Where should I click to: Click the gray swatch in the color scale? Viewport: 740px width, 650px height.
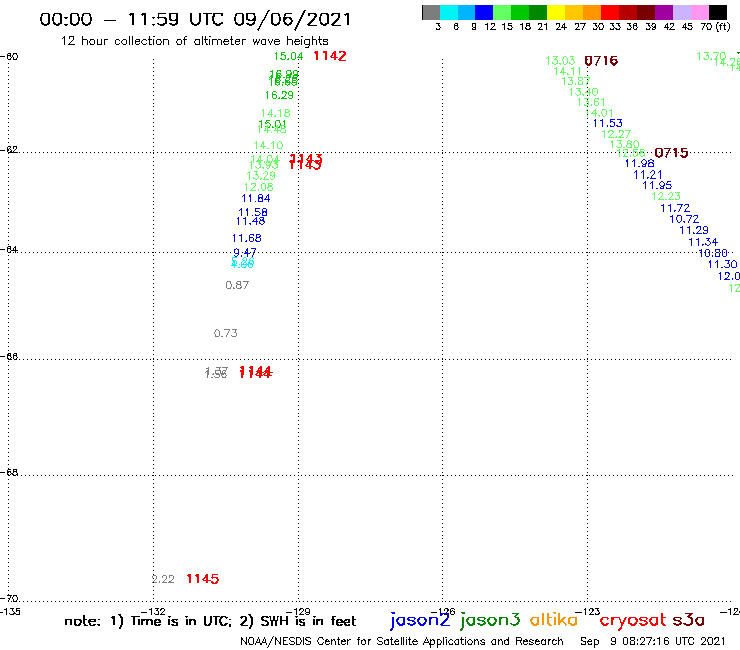(431, 12)
